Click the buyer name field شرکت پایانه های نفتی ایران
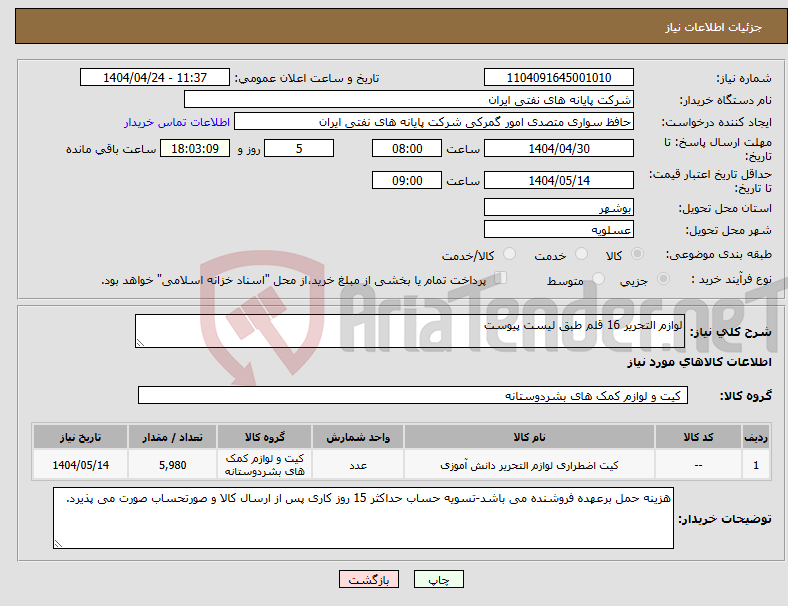The height and width of the screenshot is (606, 788). [409, 99]
